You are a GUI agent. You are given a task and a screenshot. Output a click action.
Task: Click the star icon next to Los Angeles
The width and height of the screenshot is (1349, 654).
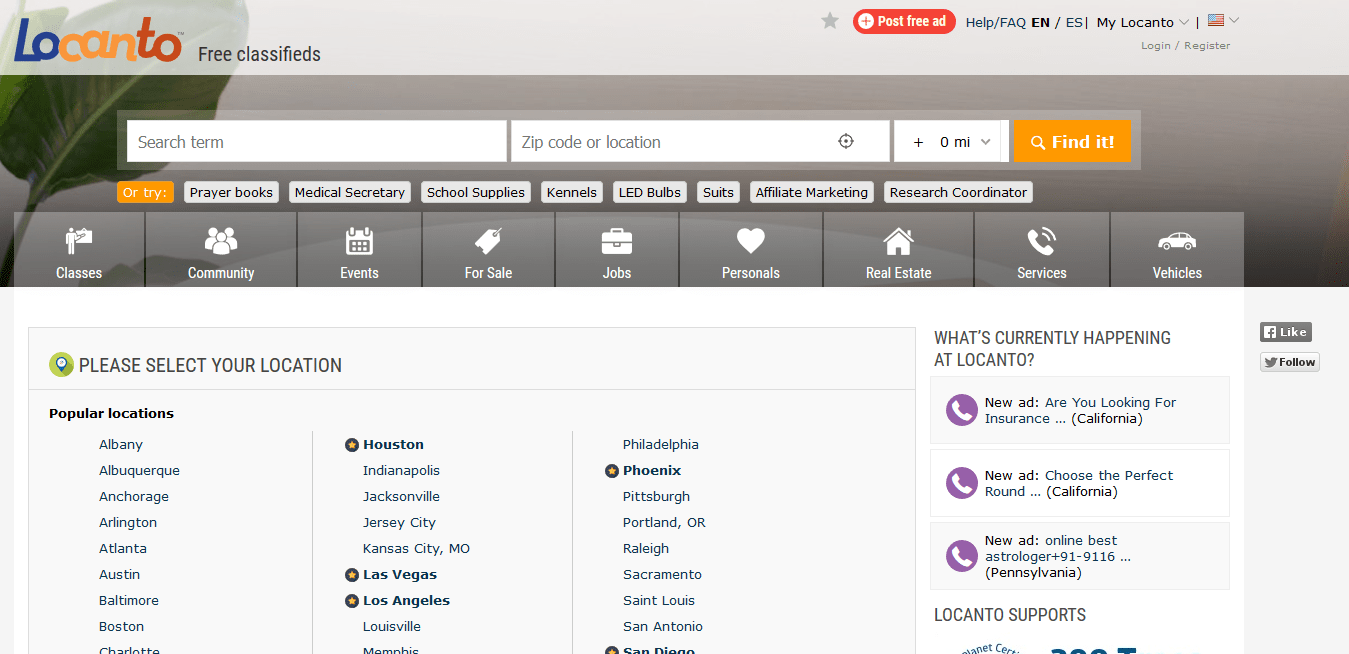coord(352,601)
